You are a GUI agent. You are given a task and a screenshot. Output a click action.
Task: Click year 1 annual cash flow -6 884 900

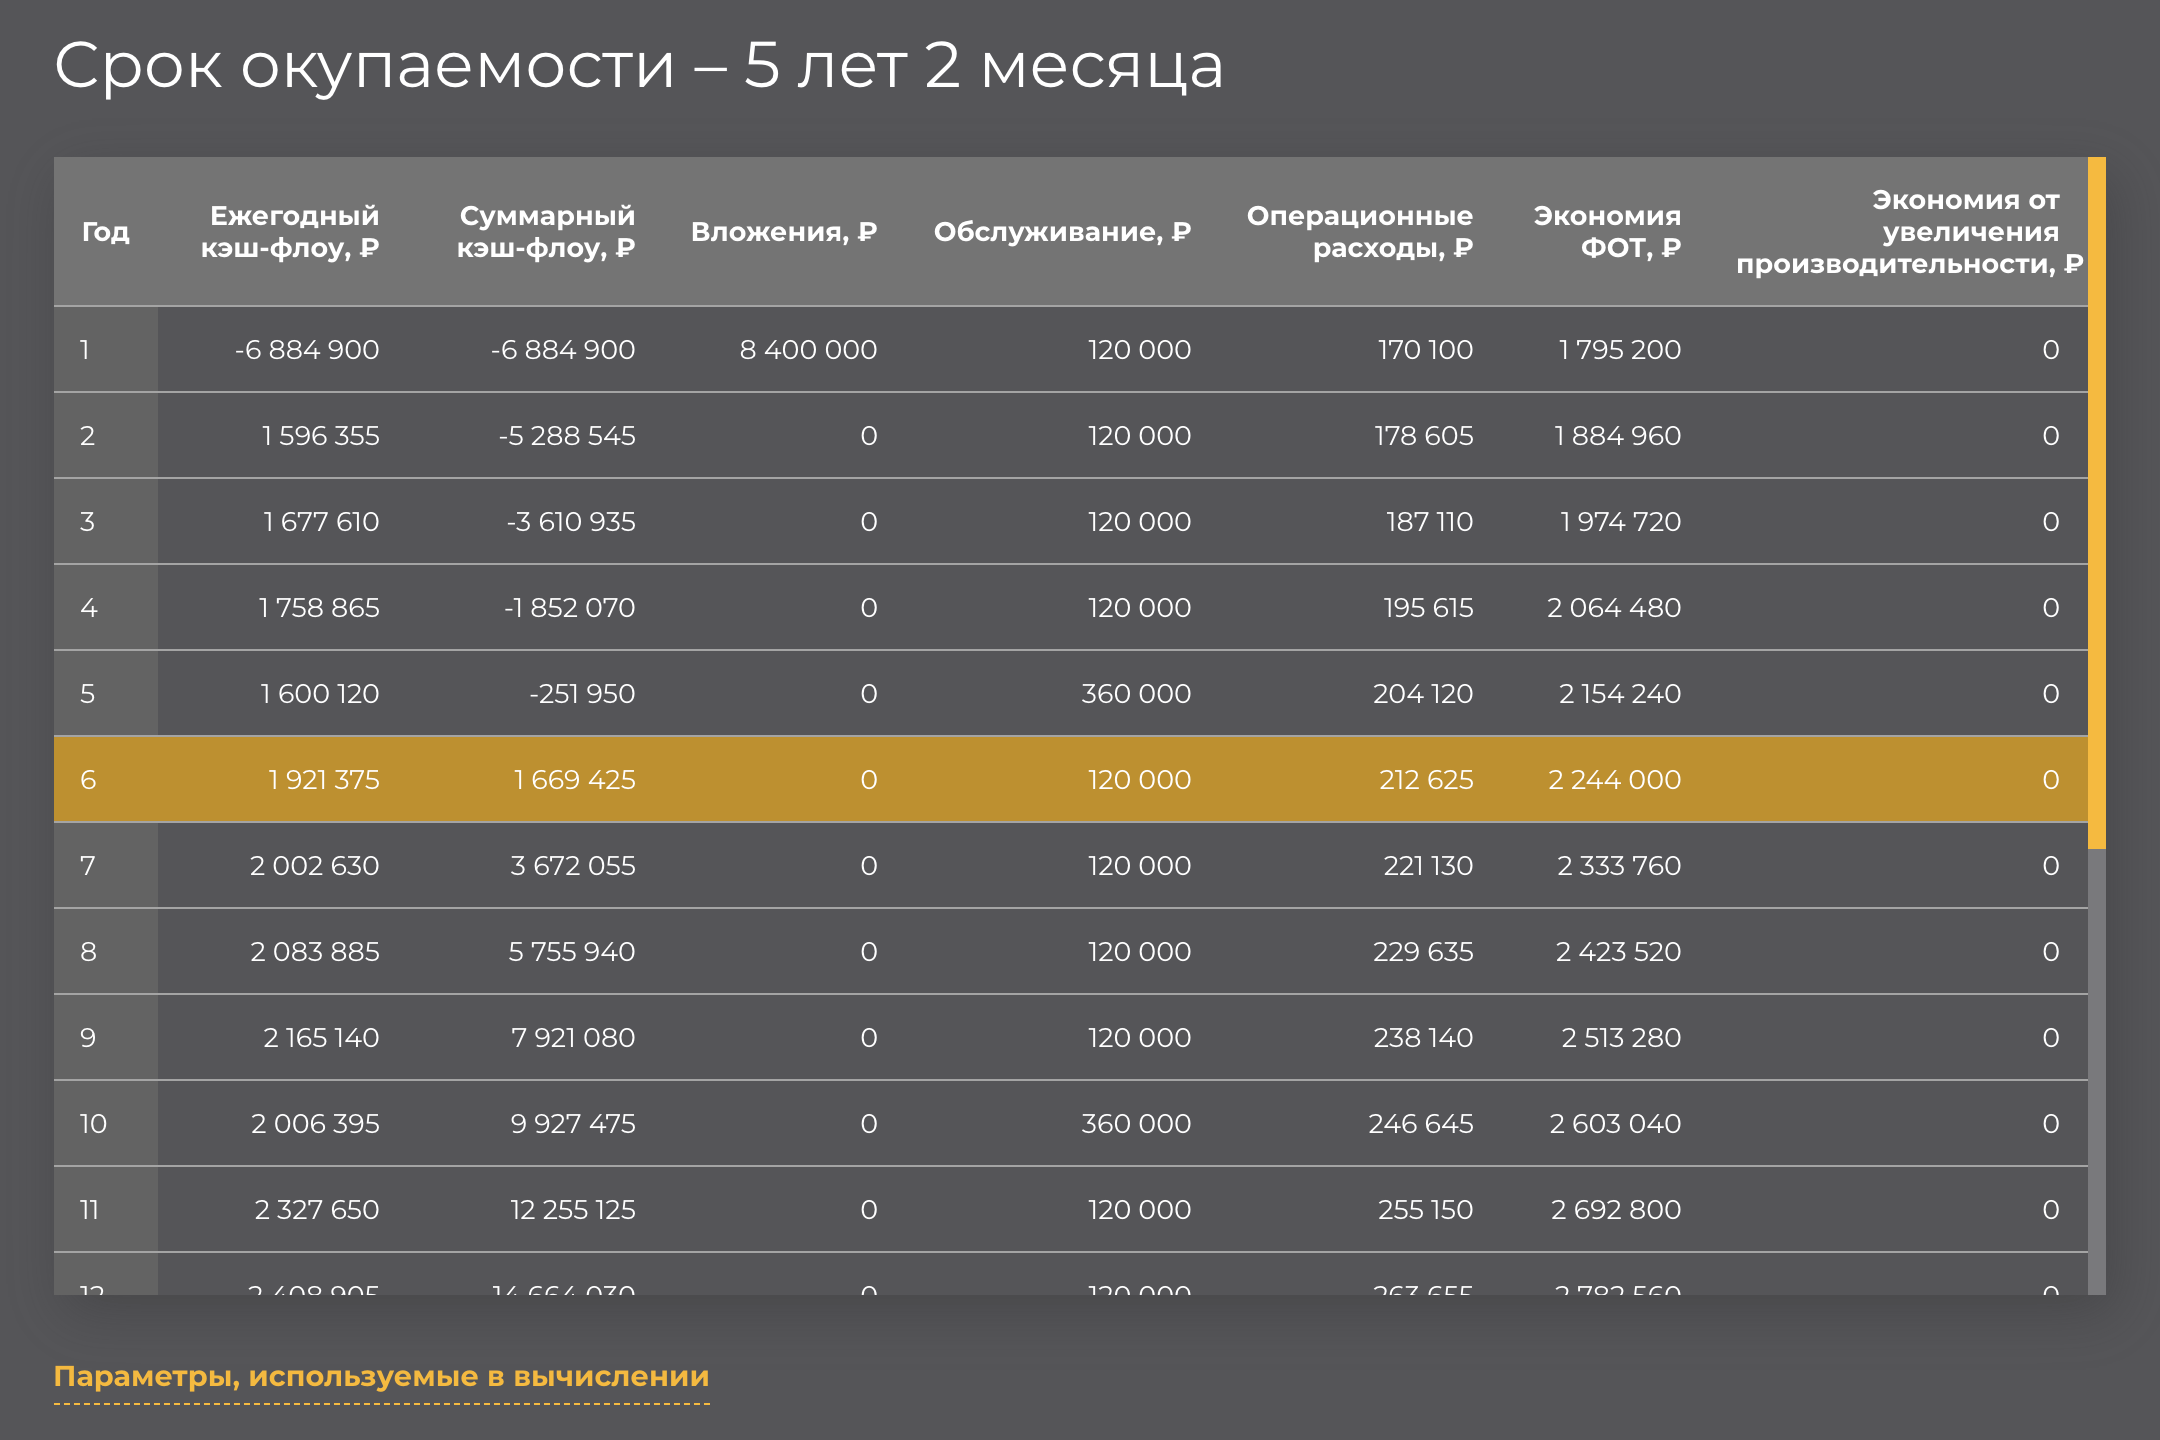[x=307, y=350]
